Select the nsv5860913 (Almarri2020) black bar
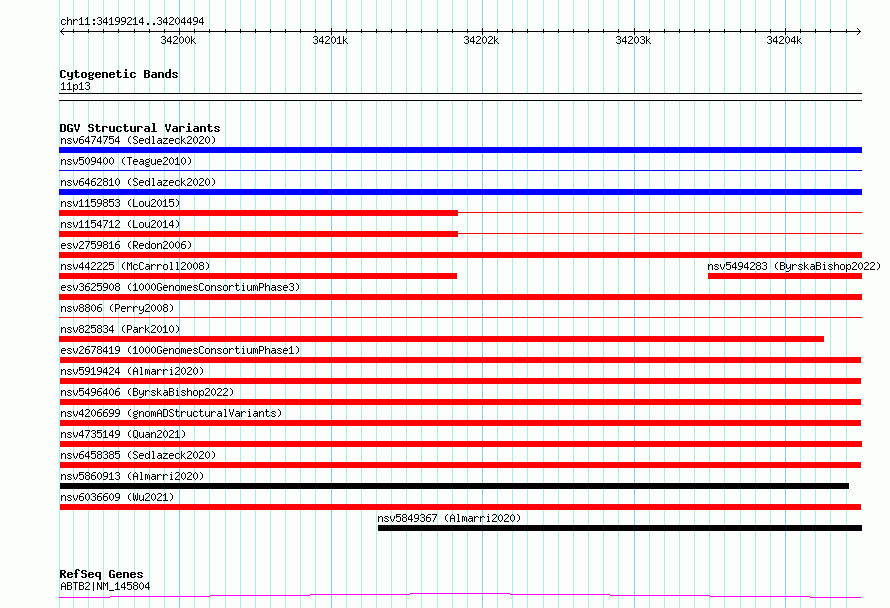 pyautogui.click(x=454, y=486)
